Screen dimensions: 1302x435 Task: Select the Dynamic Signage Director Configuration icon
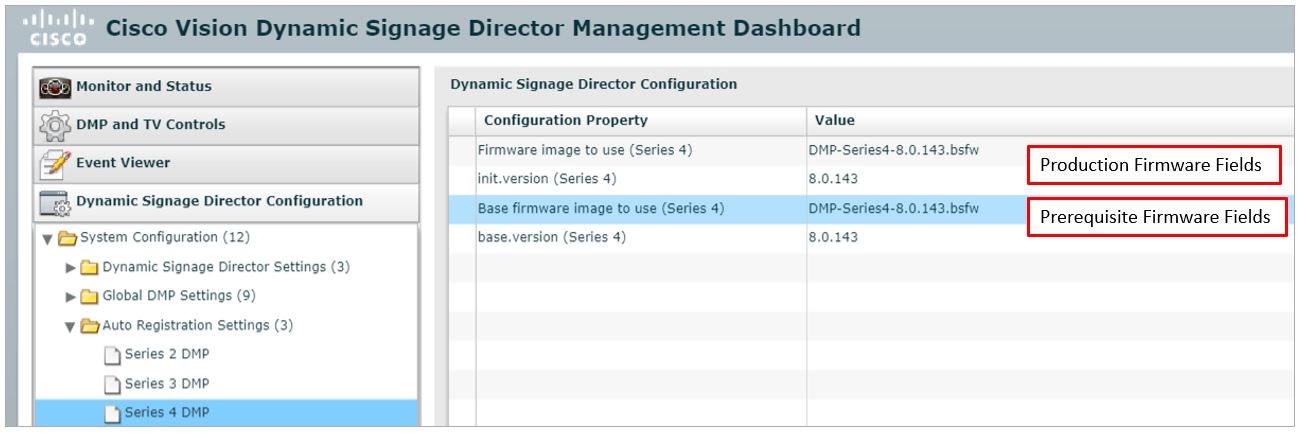pyautogui.click(x=54, y=202)
